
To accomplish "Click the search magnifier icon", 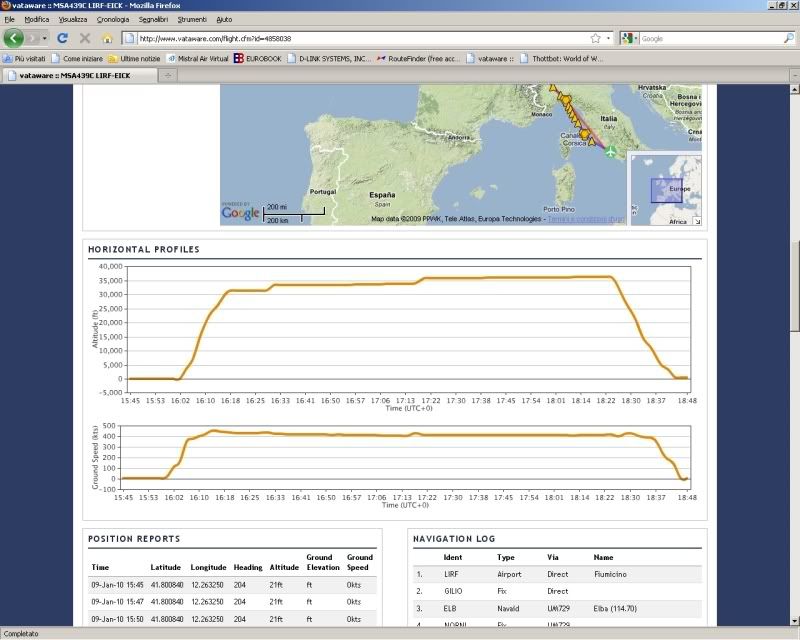I will pos(789,38).
